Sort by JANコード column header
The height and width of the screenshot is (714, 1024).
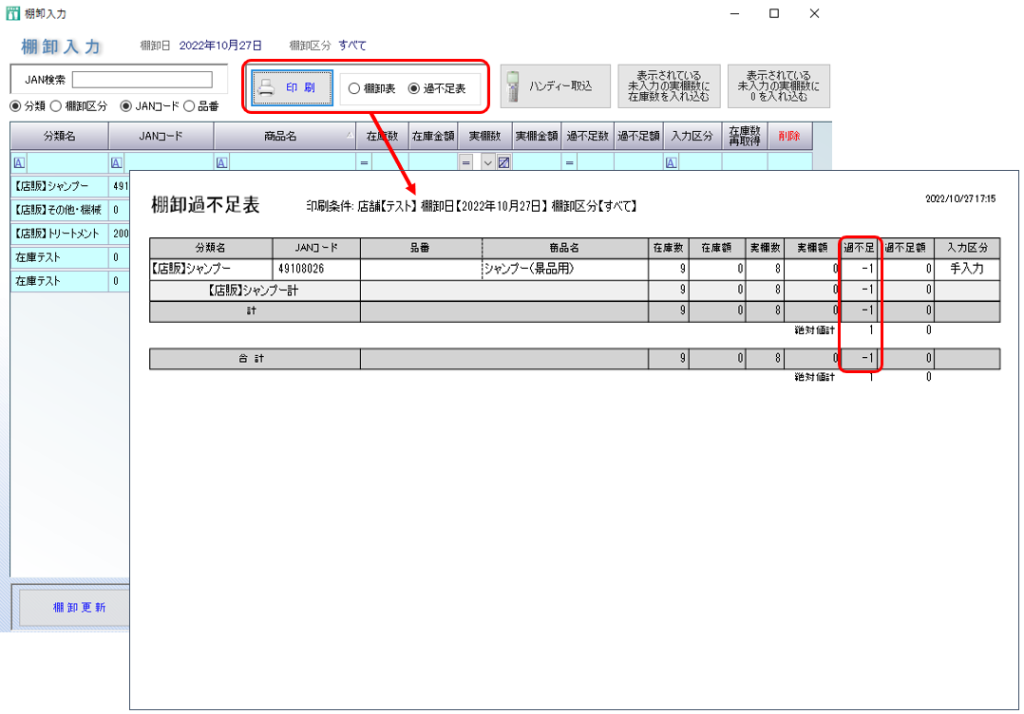161,136
